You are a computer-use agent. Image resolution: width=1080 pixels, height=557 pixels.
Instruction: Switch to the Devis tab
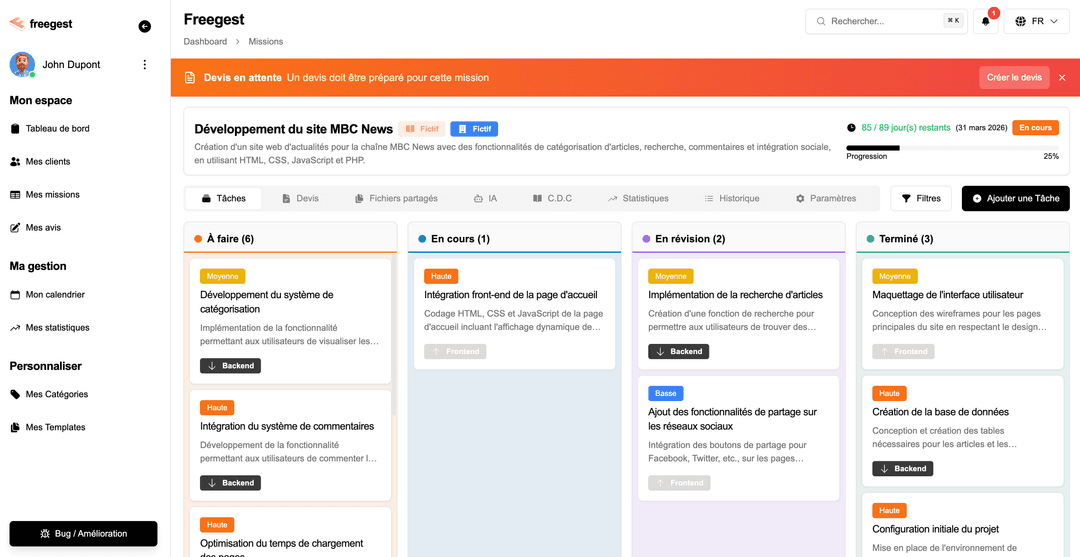[x=300, y=198]
